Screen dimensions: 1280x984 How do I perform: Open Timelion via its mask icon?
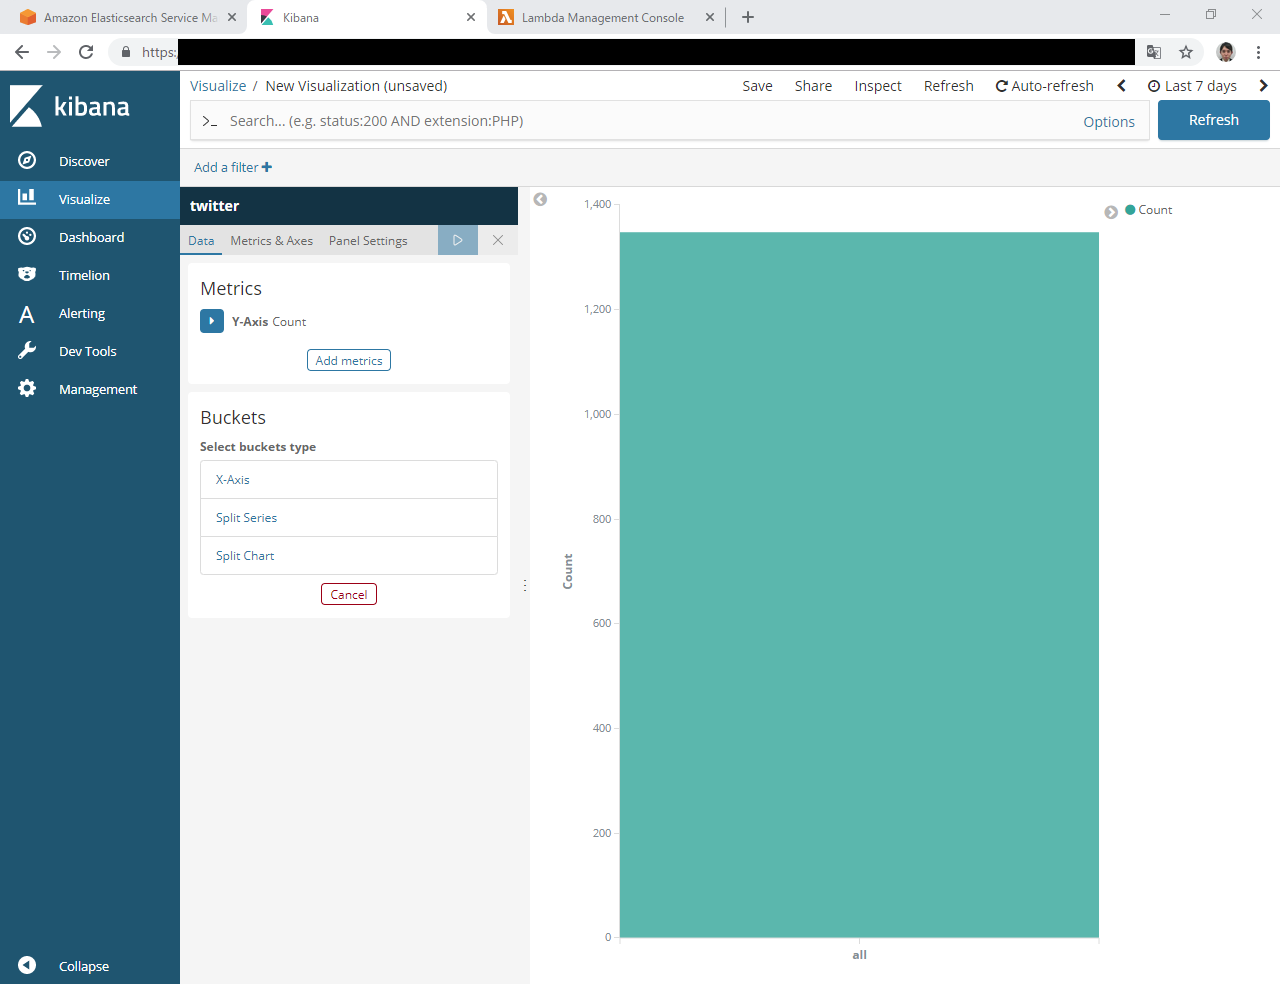pos(27,275)
